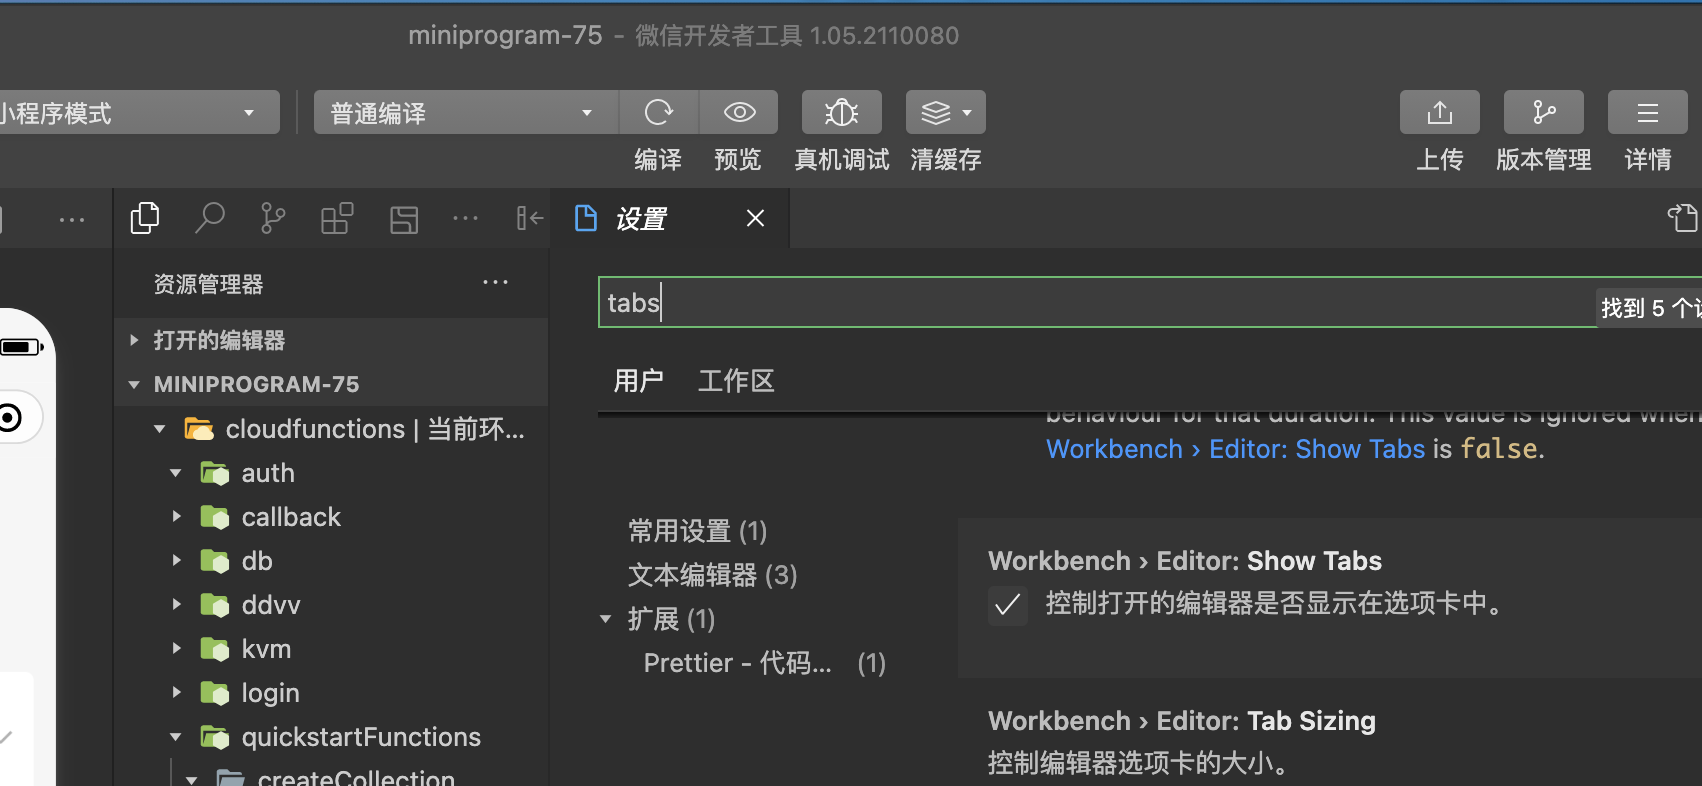The width and height of the screenshot is (1702, 786).
Task: Click the 控制编辑器选项卡的大小 description text
Action: [1138, 764]
